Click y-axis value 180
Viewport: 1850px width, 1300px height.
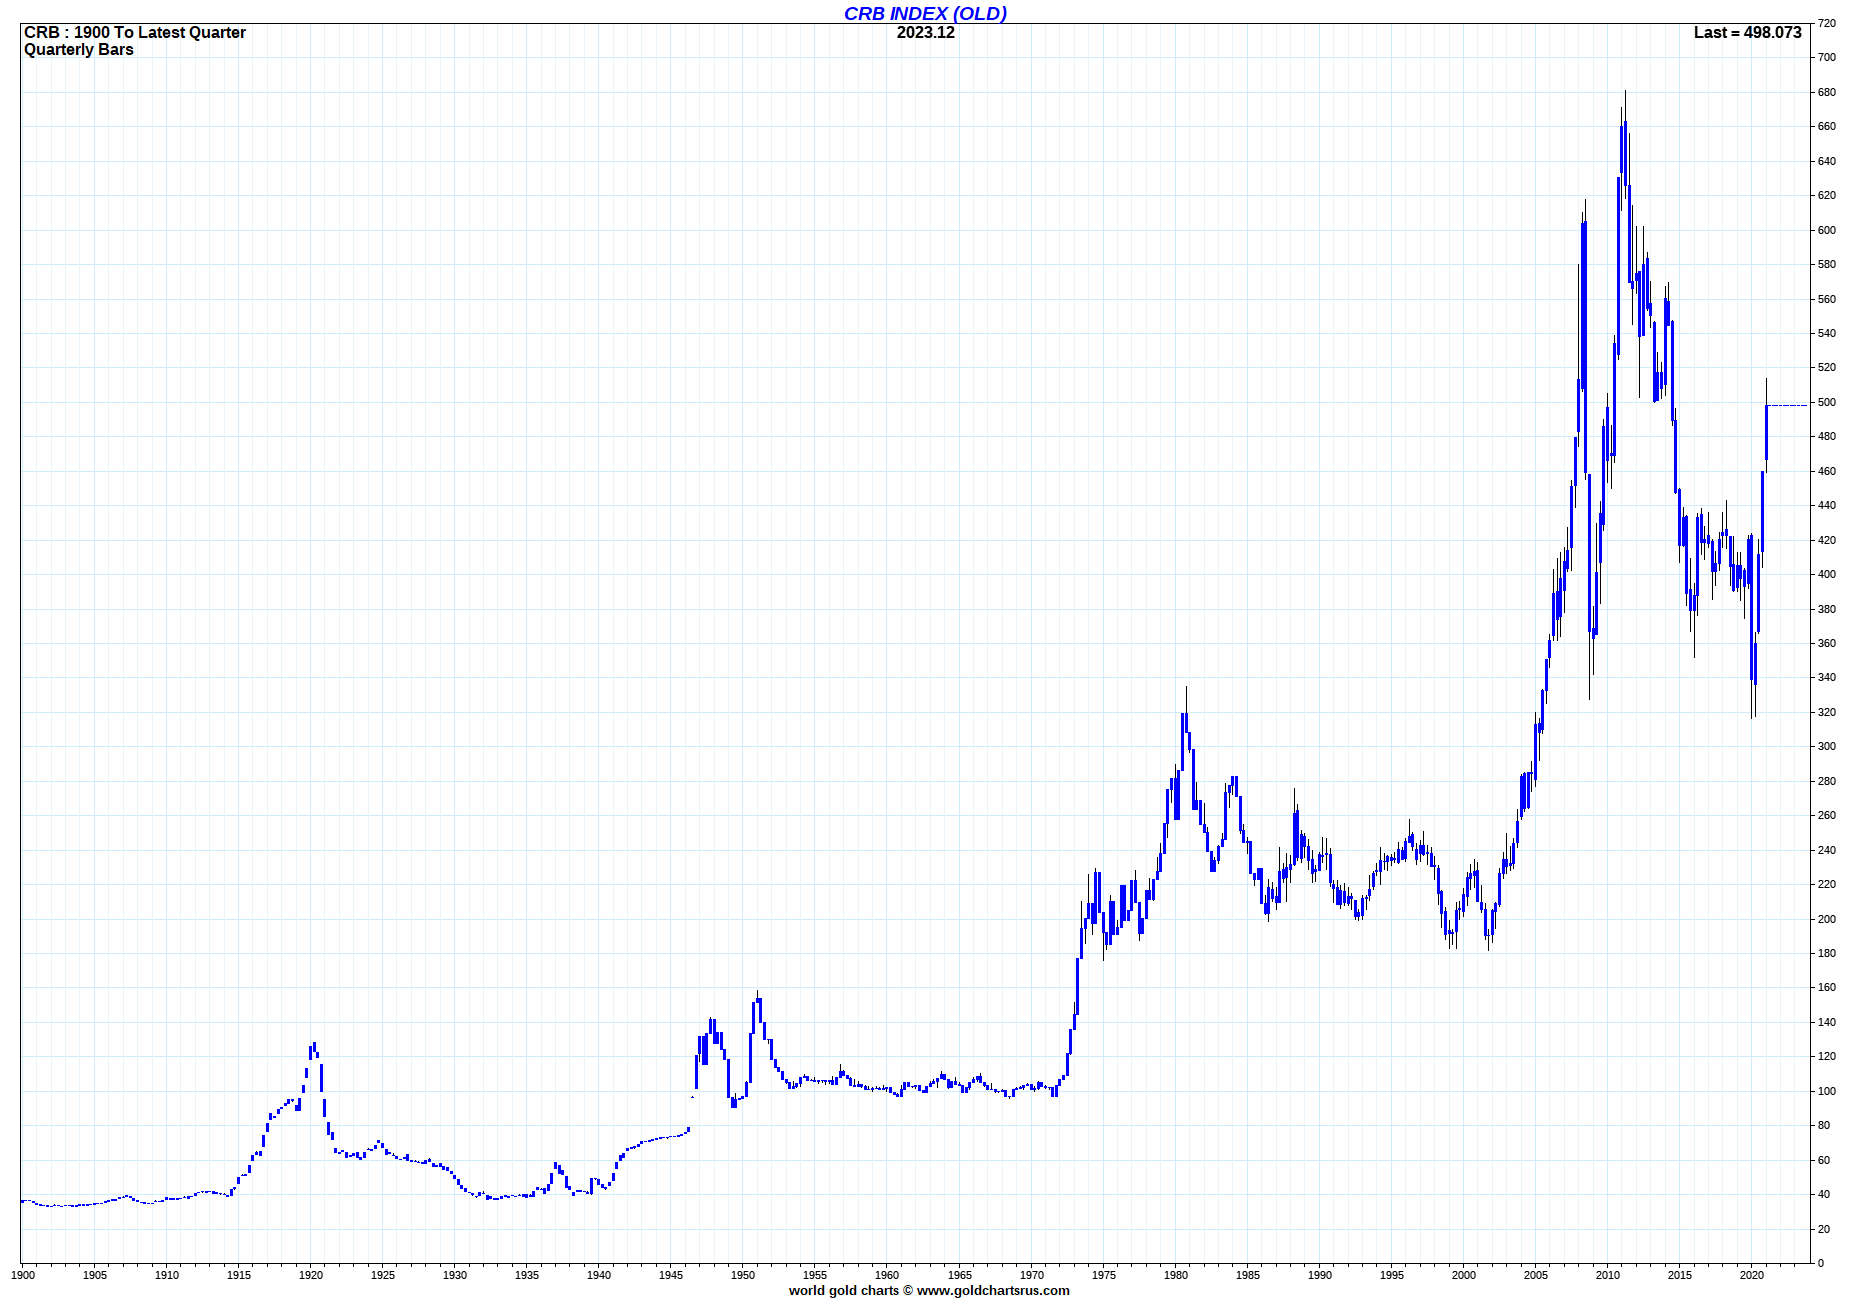[x=1827, y=953]
